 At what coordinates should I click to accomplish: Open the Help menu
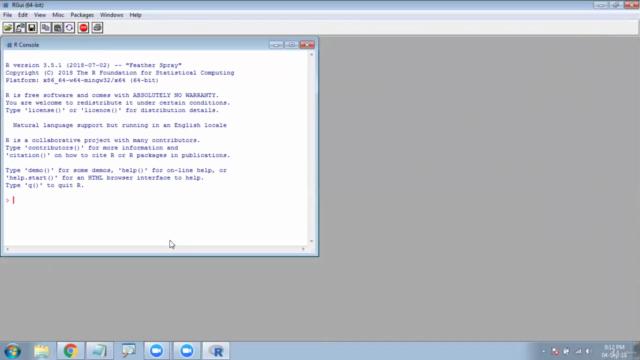tap(136, 15)
